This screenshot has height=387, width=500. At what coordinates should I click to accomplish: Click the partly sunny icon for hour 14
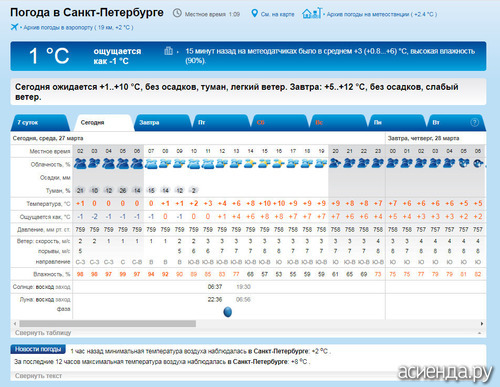pyautogui.click(x=250, y=163)
